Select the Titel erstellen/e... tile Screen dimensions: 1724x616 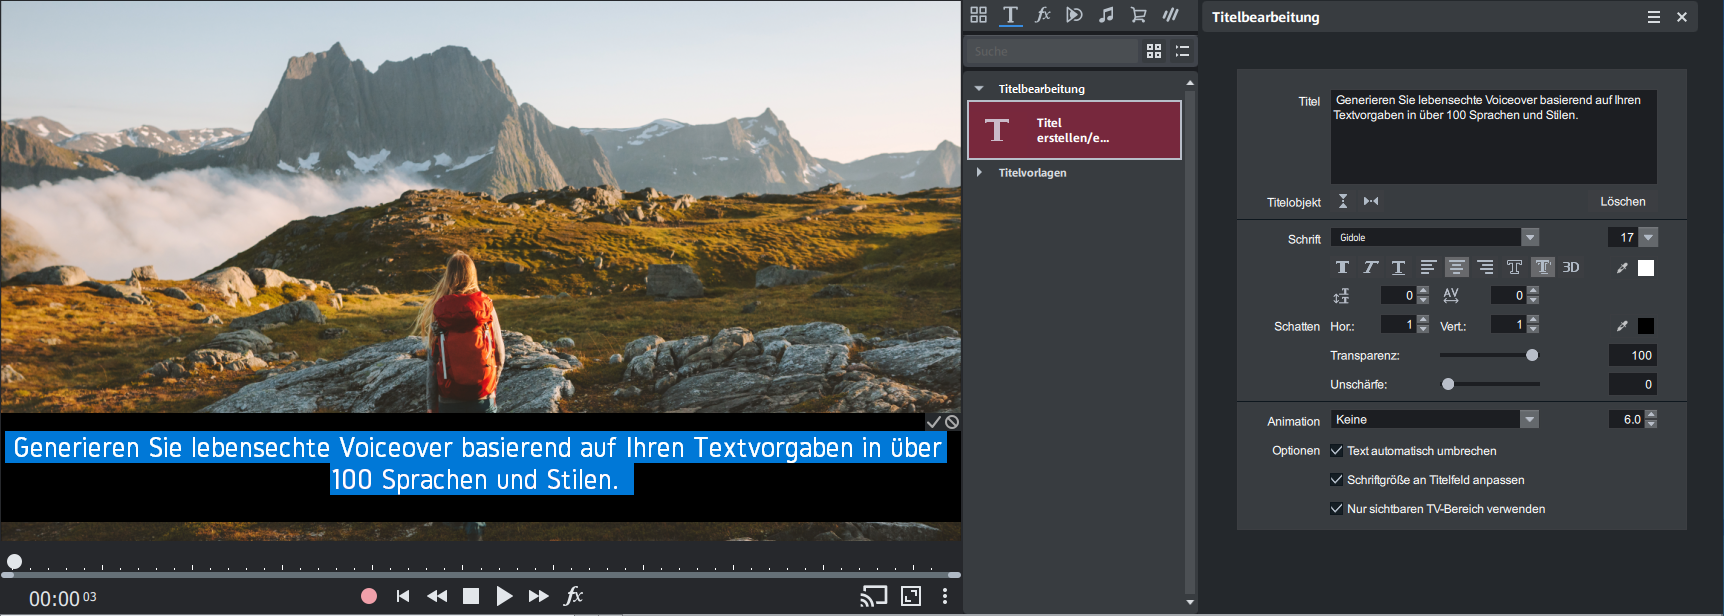coord(1074,130)
